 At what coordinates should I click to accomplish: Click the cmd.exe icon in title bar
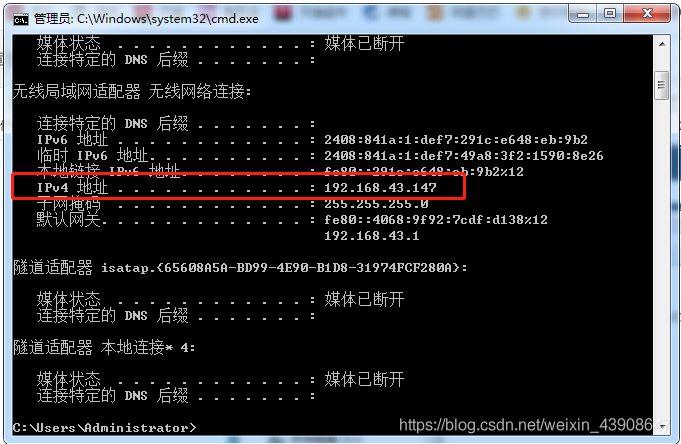[20, 19]
